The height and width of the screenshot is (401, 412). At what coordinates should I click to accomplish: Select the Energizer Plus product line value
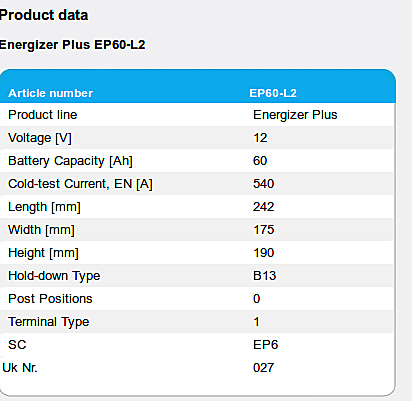pyautogui.click(x=295, y=115)
